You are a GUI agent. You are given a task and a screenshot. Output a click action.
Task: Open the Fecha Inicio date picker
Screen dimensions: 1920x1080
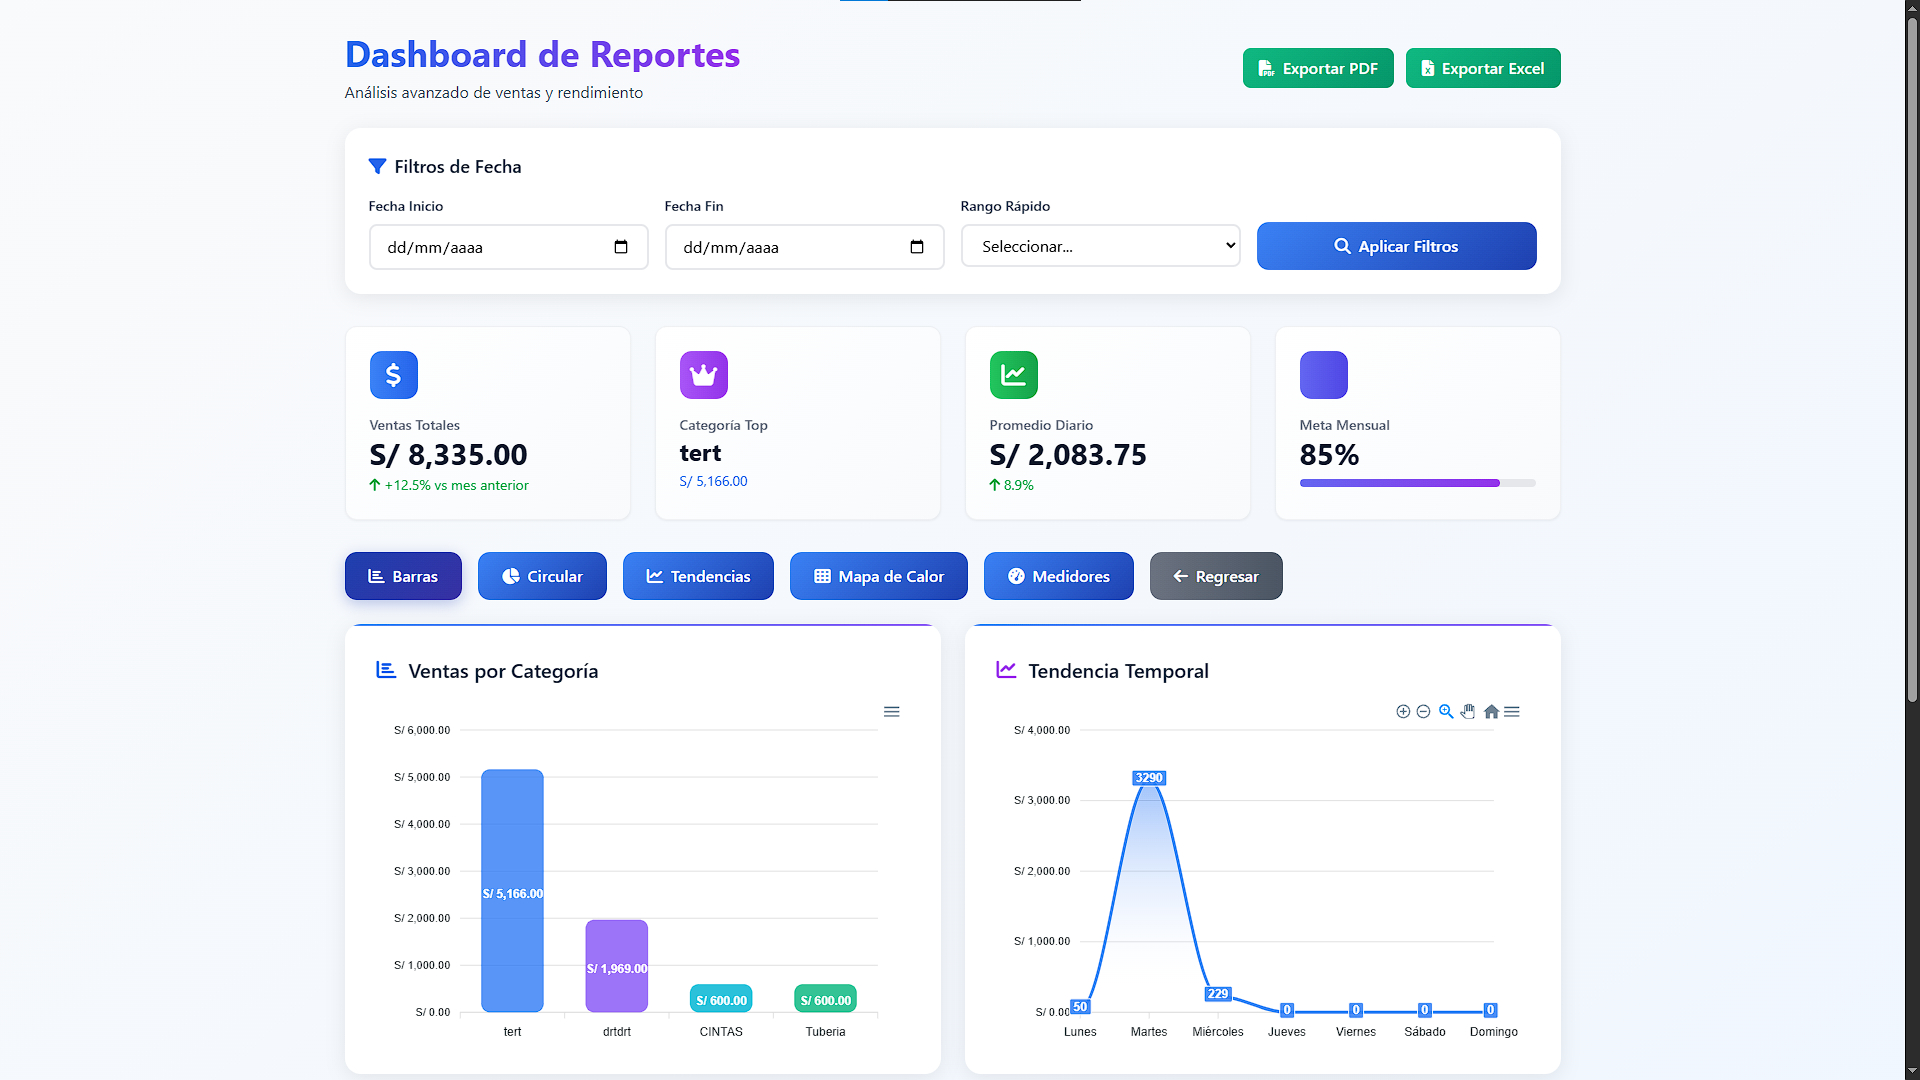pos(620,247)
